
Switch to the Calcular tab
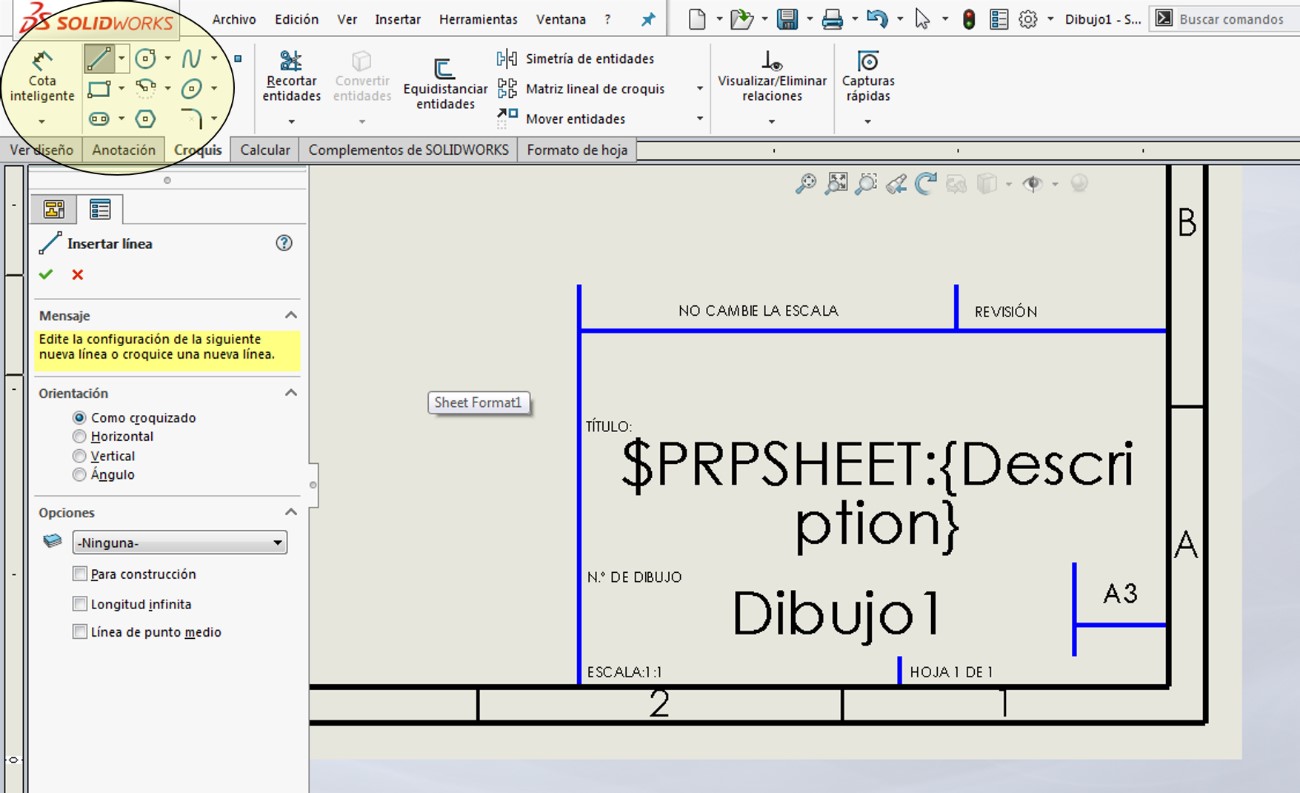coord(265,150)
